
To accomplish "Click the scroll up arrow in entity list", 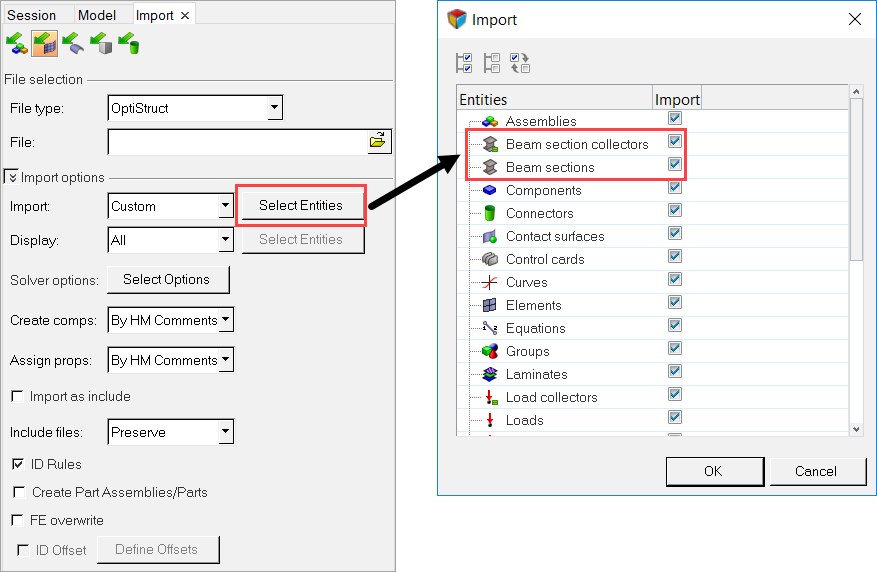I will [x=856, y=91].
